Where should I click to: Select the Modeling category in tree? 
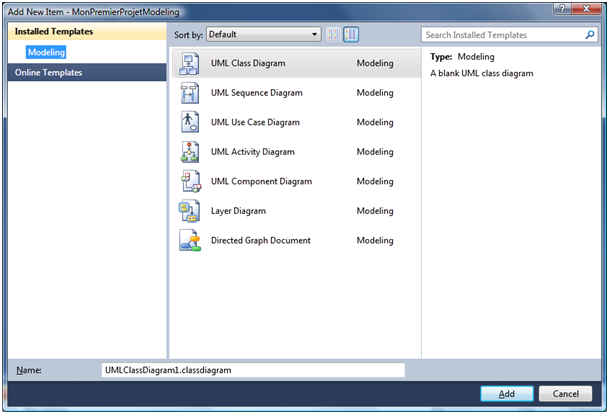click(46, 52)
